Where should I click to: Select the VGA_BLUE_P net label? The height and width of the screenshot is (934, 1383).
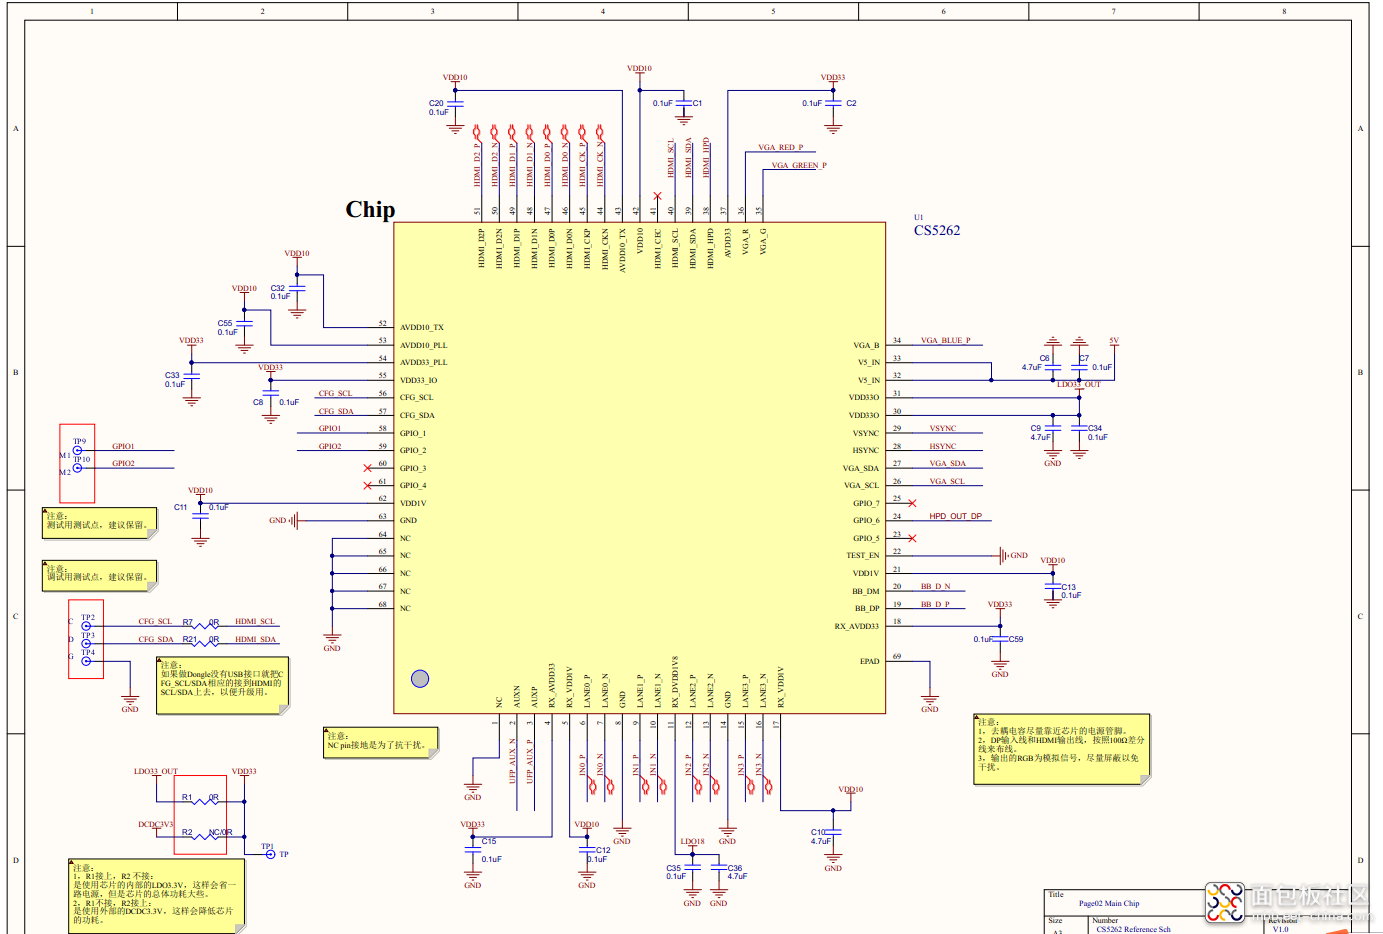946,340
